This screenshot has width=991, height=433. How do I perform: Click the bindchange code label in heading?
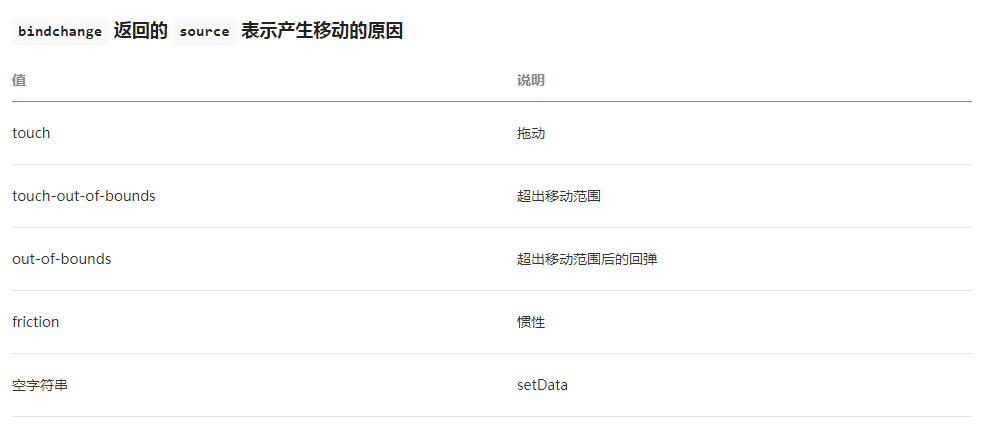pos(60,31)
